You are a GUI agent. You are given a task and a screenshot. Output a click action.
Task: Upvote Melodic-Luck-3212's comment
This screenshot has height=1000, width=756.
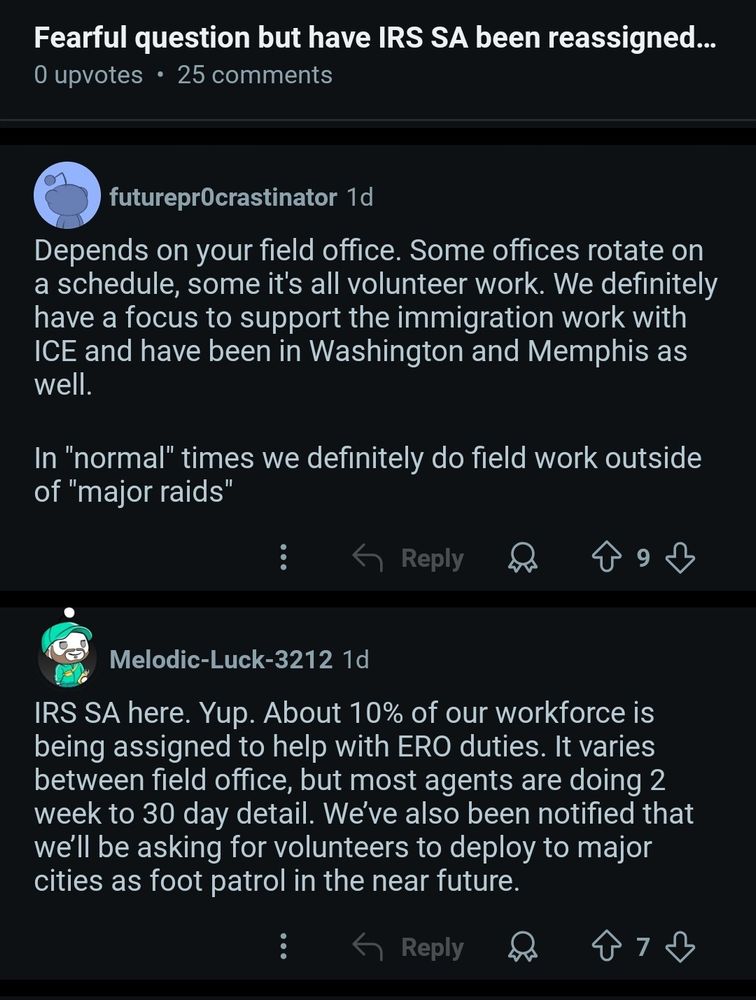click(x=606, y=946)
